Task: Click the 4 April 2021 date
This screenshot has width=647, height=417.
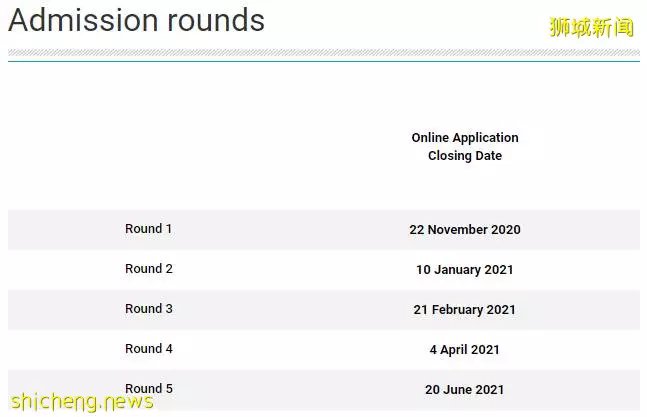Action: coord(465,350)
